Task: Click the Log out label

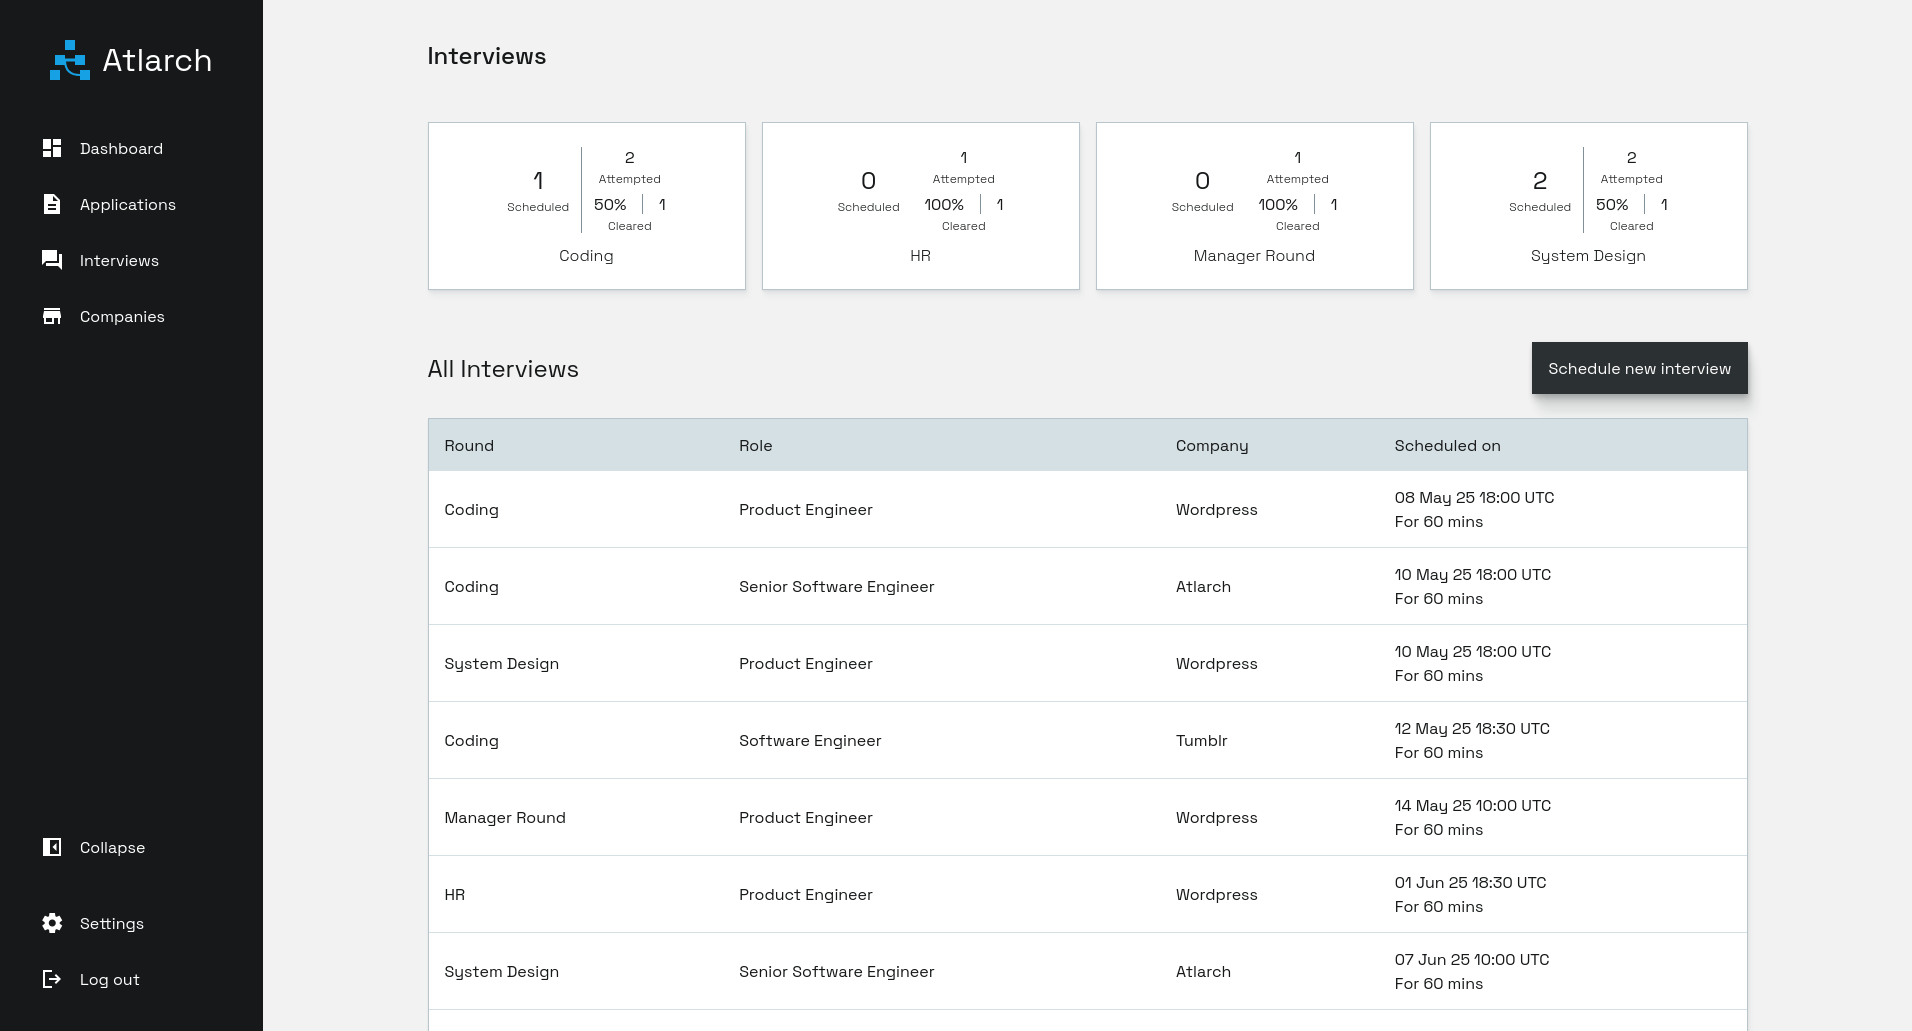Action: coord(109,979)
